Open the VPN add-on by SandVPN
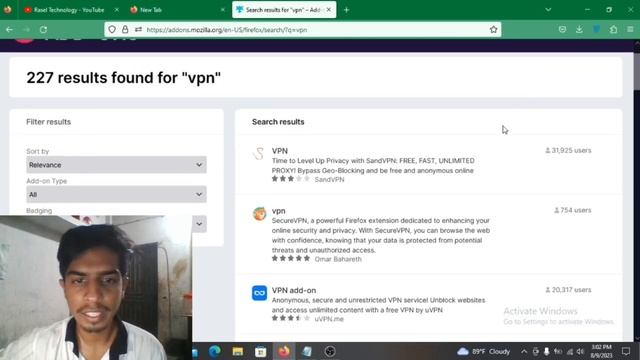Screen dimensions: 640x360 pos(280,151)
